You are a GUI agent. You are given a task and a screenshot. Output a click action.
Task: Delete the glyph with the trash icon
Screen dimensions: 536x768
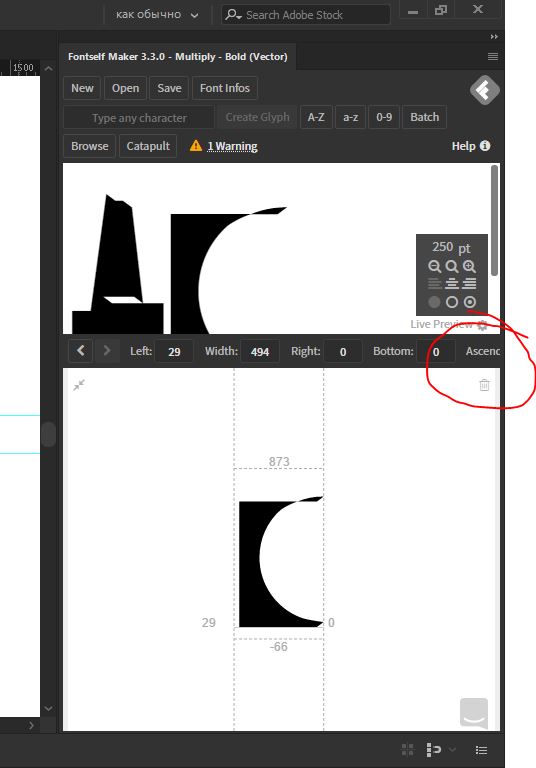point(484,385)
